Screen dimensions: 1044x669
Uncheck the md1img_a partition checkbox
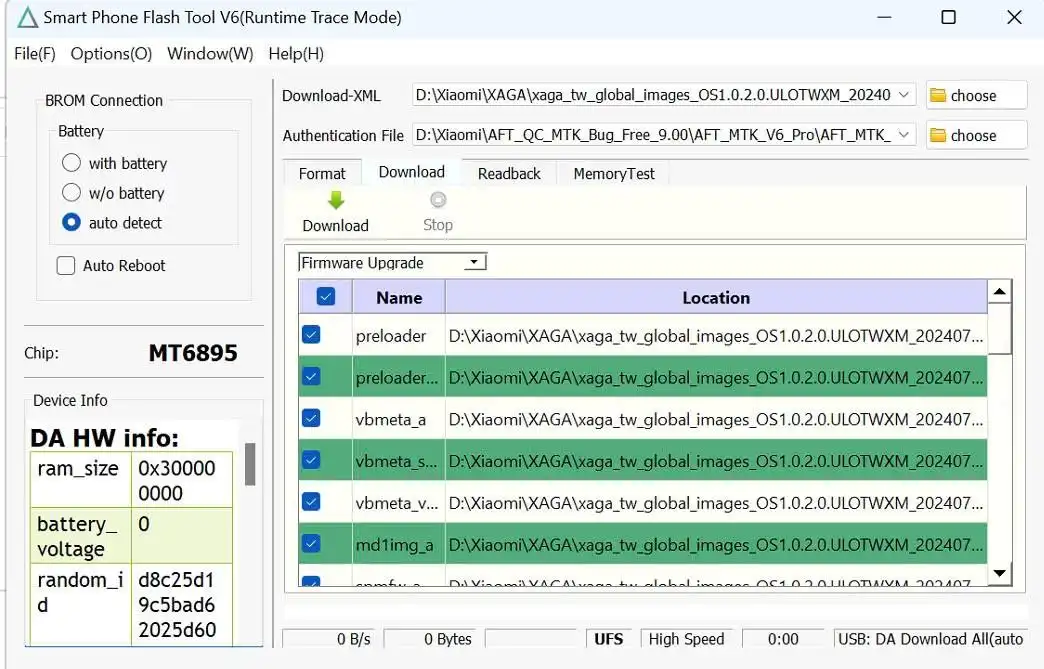(311, 544)
